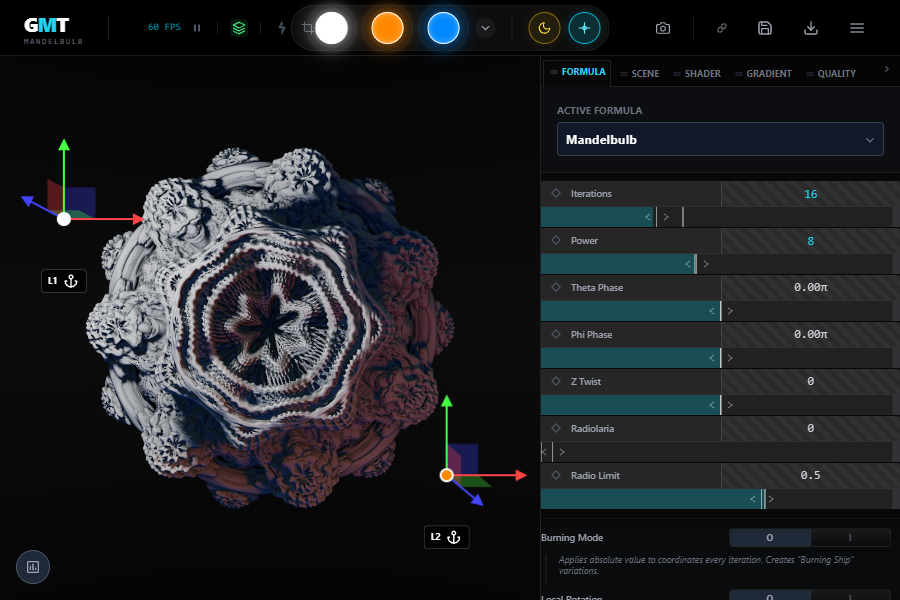Viewport: 900px width, 600px height.
Task: Increase Z Twist with right arrow
Action: 730,405
